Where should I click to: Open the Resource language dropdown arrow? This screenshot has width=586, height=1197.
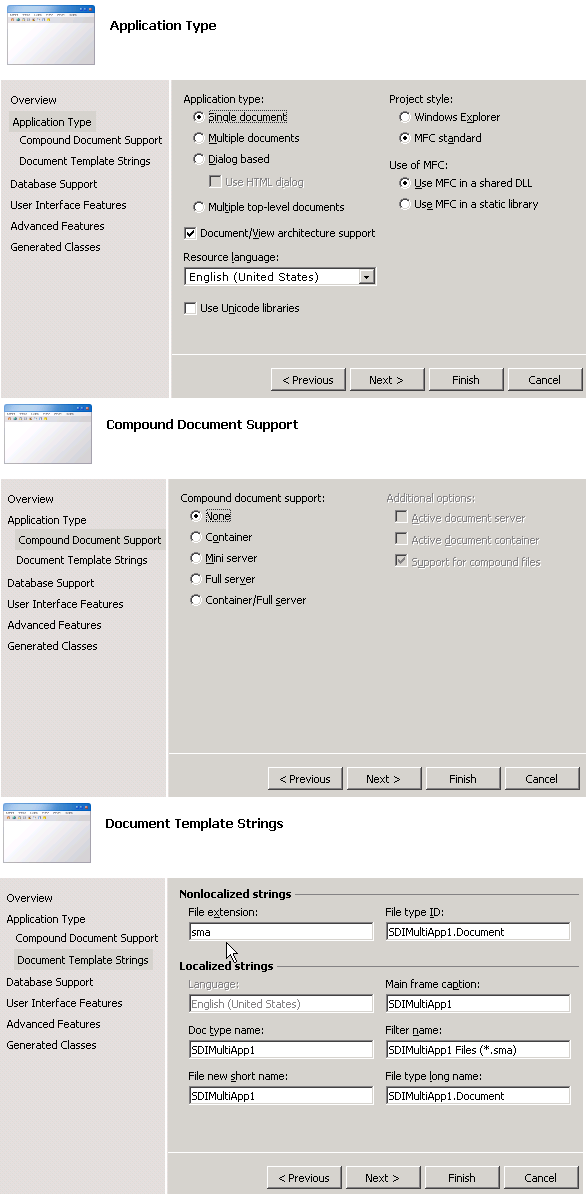367,276
